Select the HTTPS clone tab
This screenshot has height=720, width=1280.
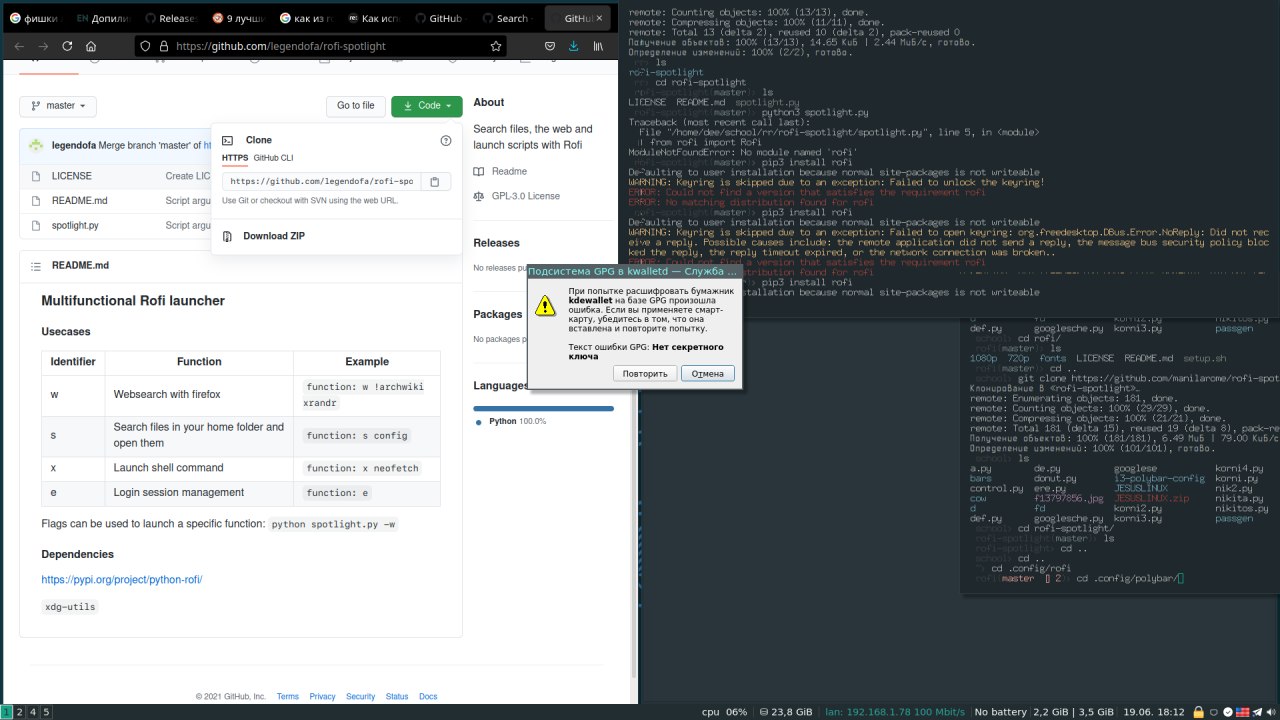(235, 158)
